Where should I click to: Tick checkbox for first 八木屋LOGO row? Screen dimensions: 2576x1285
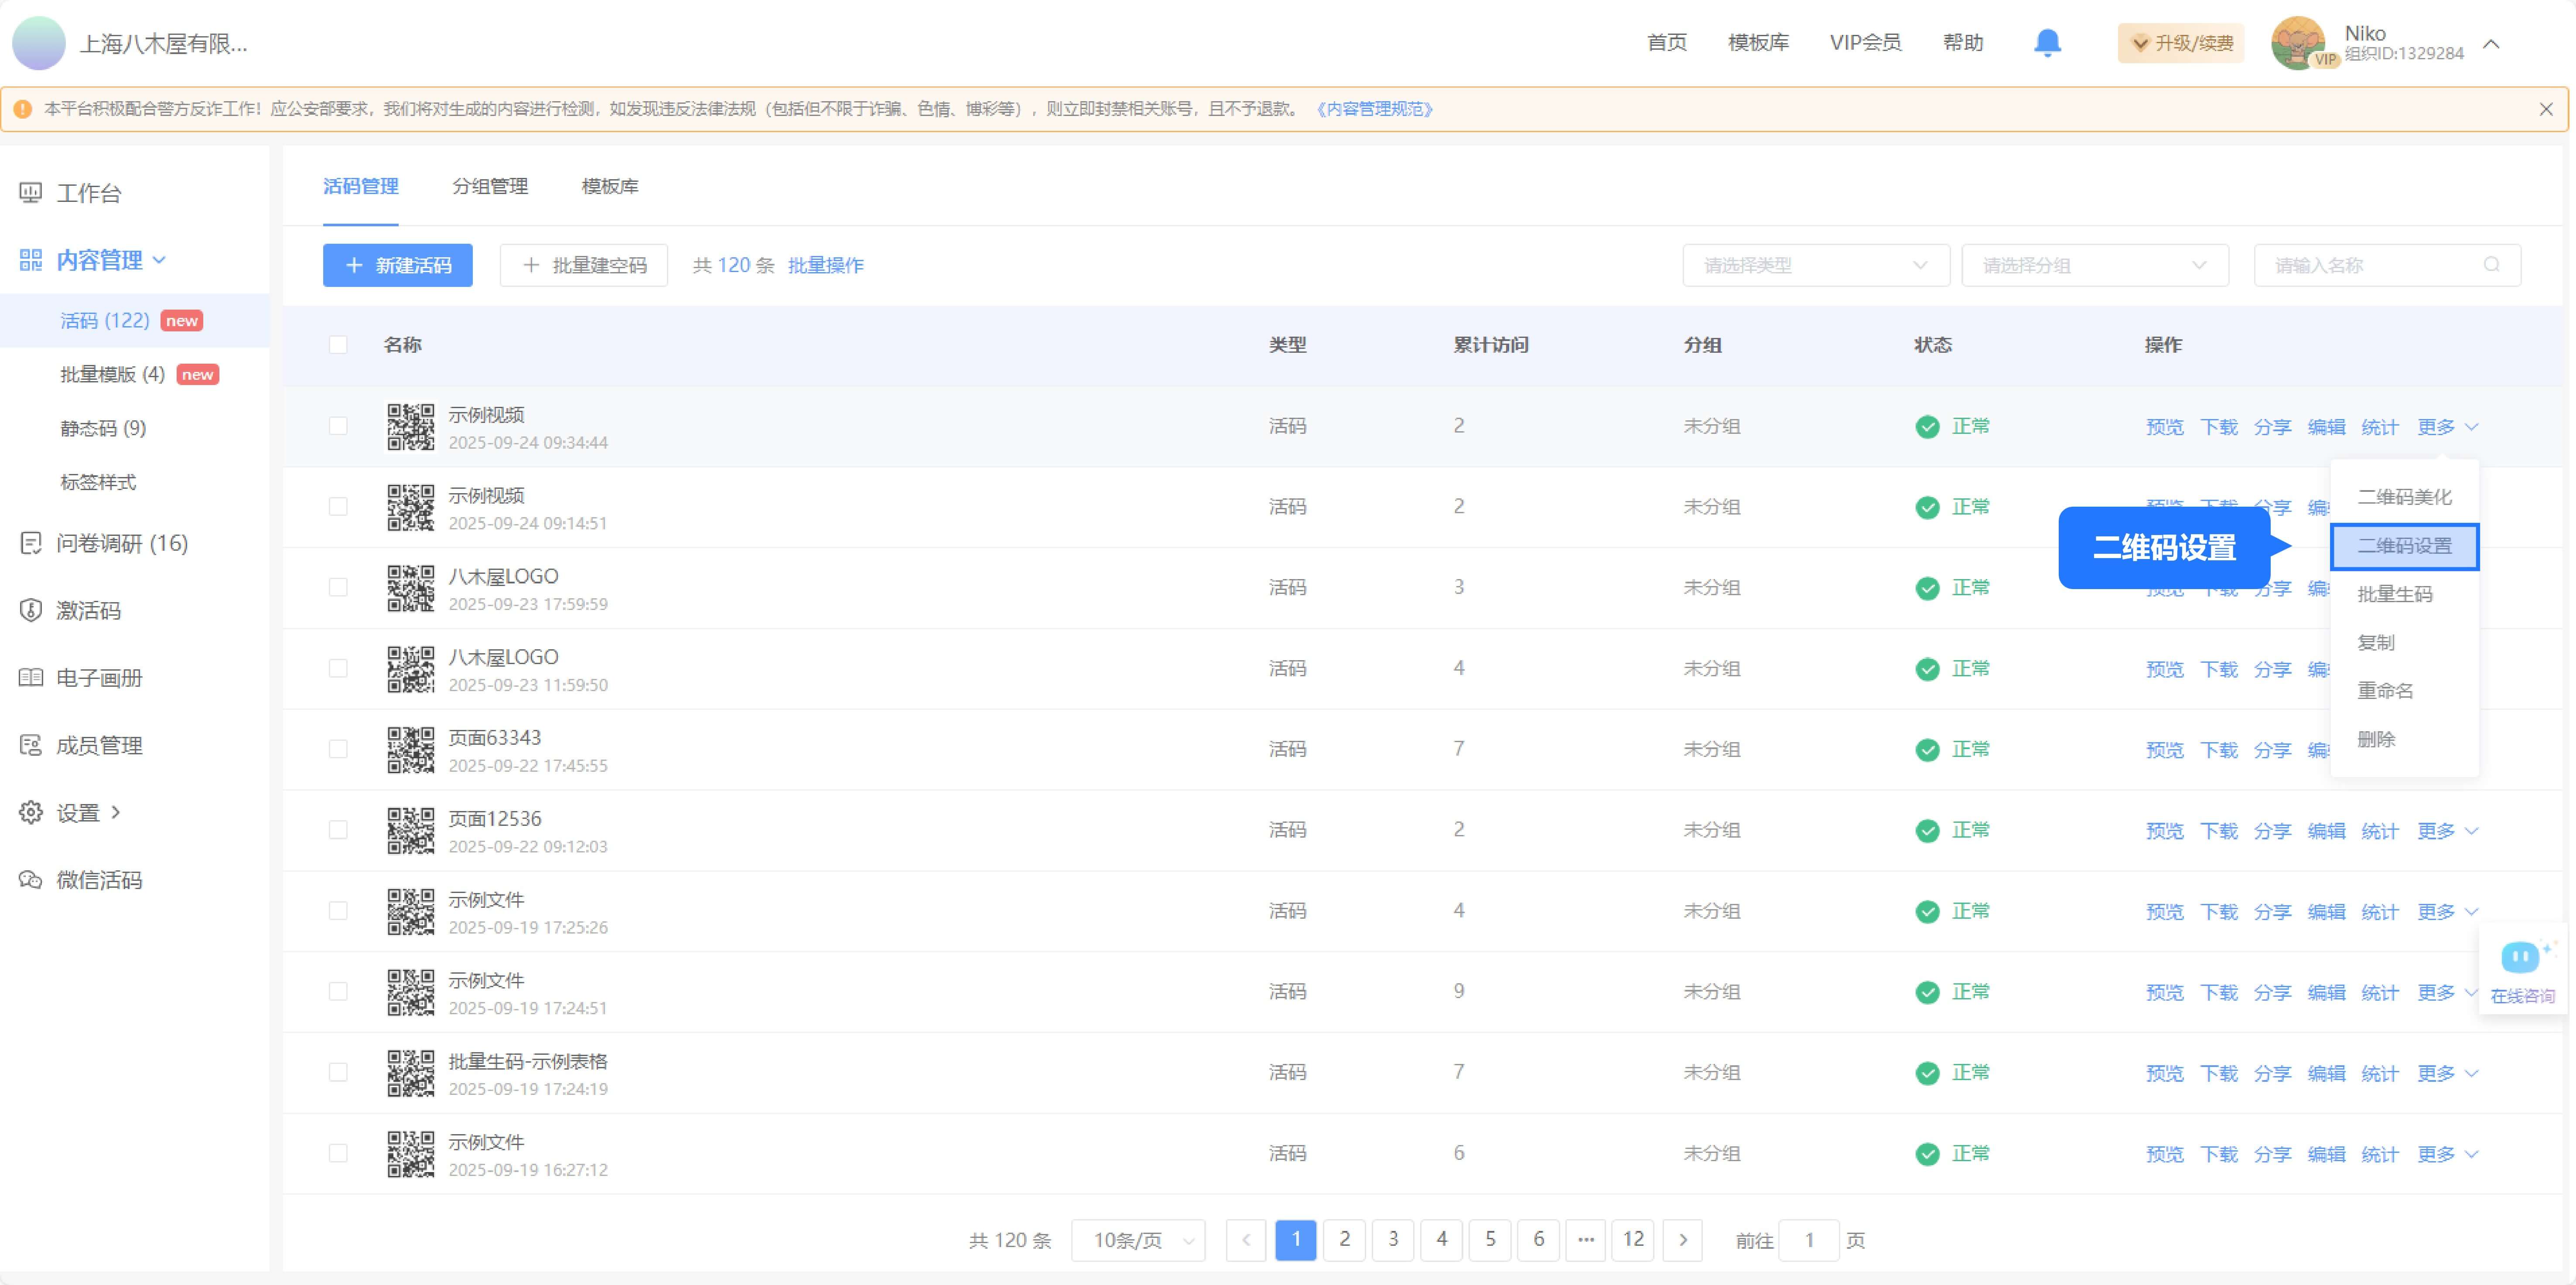[338, 587]
